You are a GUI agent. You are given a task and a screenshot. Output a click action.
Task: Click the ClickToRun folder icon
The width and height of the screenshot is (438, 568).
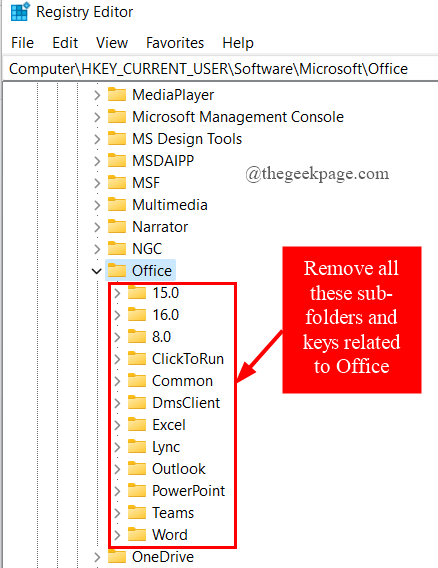click(137, 358)
